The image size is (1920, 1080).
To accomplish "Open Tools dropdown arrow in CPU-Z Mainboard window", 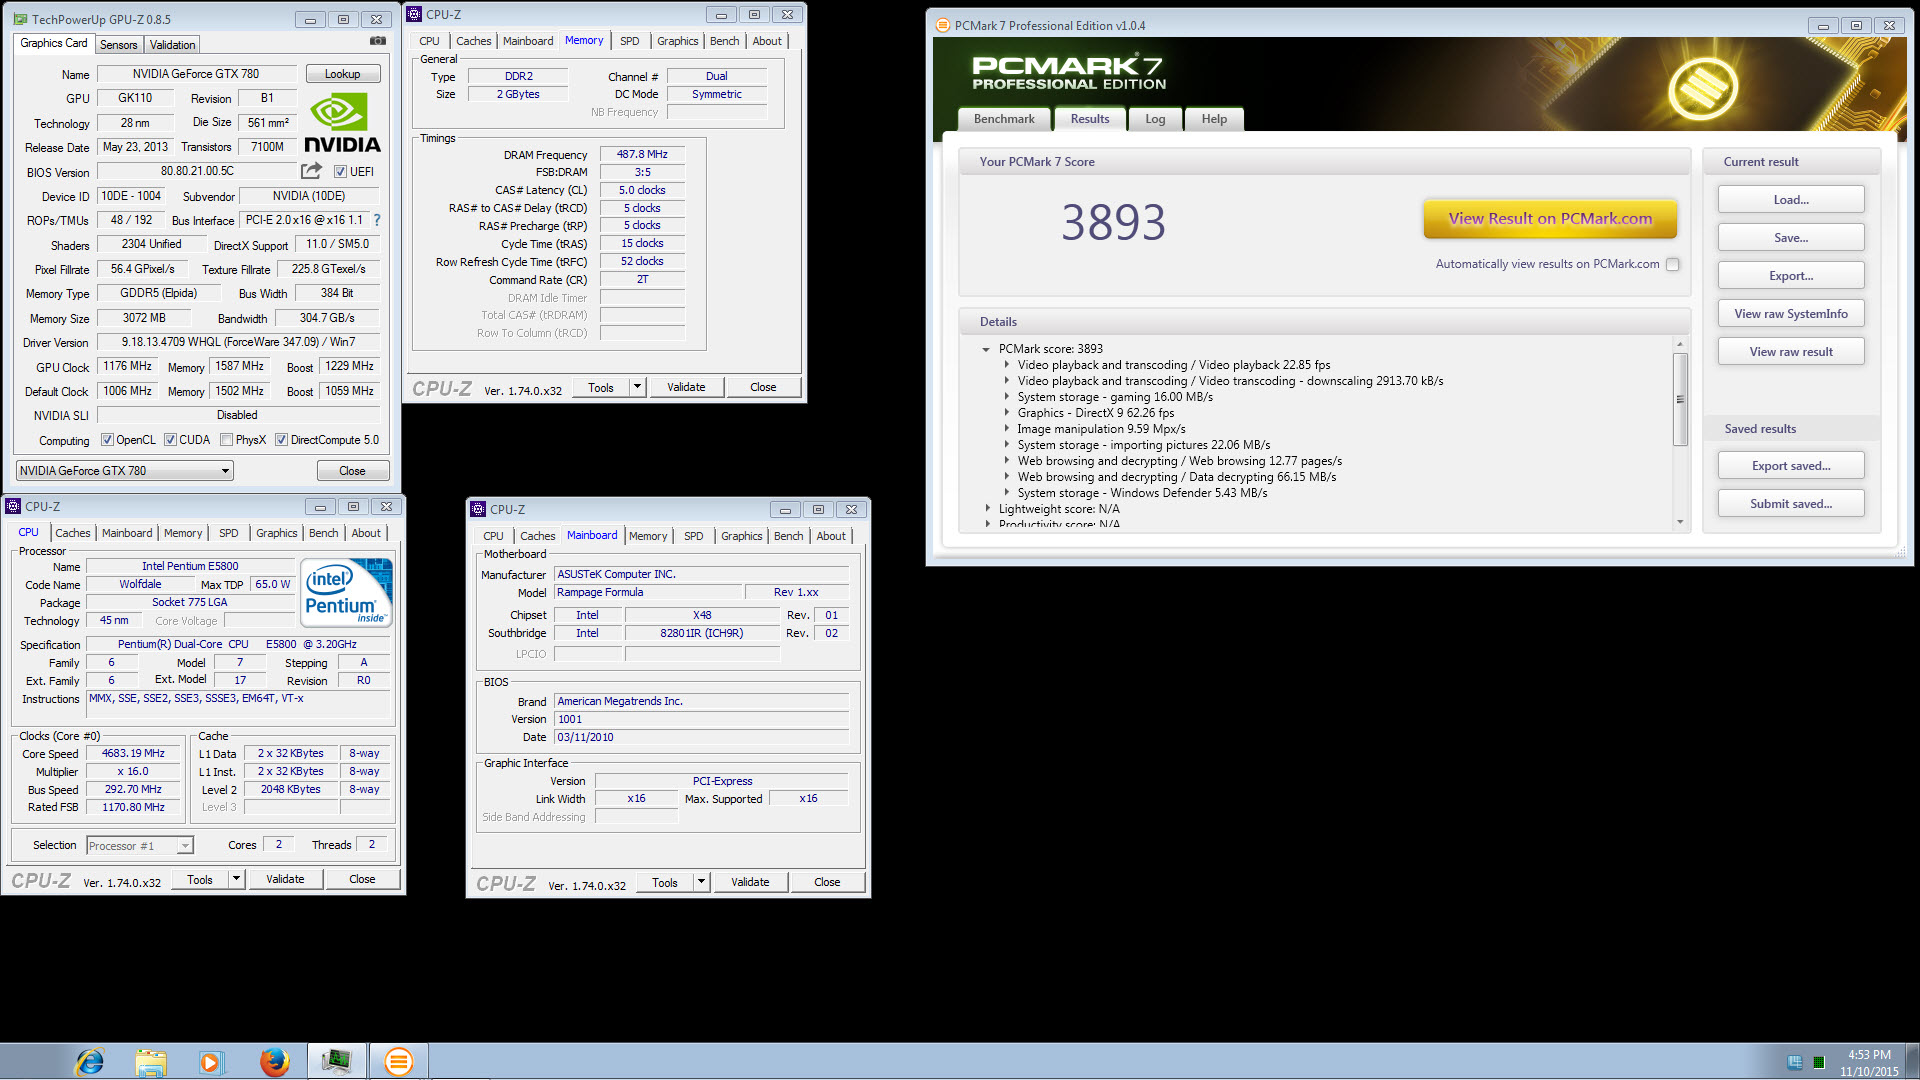I will 702,882.
